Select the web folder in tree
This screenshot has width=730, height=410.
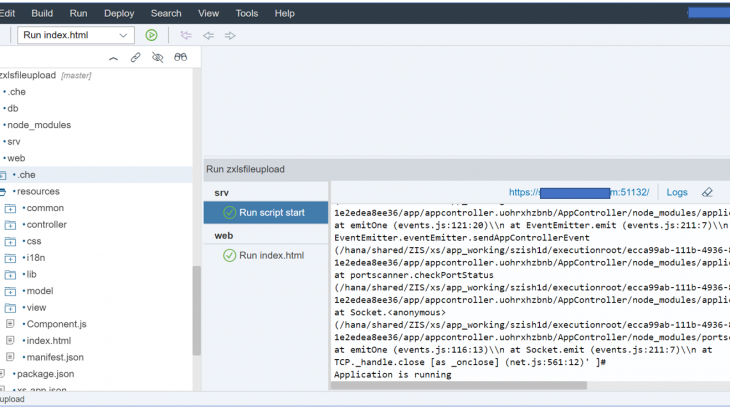(x=16, y=158)
